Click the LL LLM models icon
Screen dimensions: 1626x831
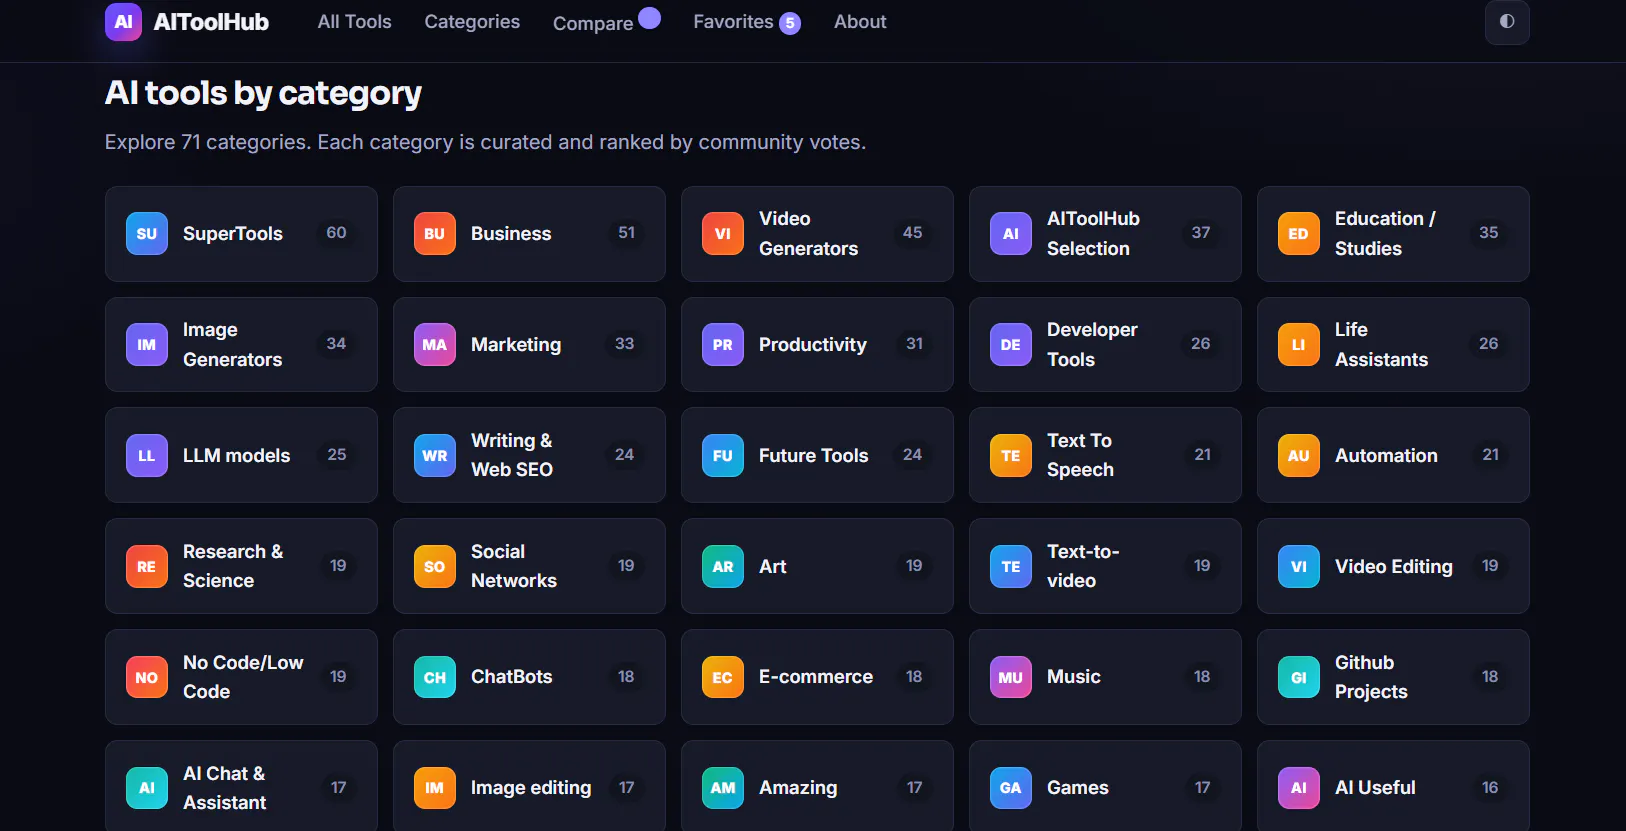pyautogui.click(x=147, y=456)
